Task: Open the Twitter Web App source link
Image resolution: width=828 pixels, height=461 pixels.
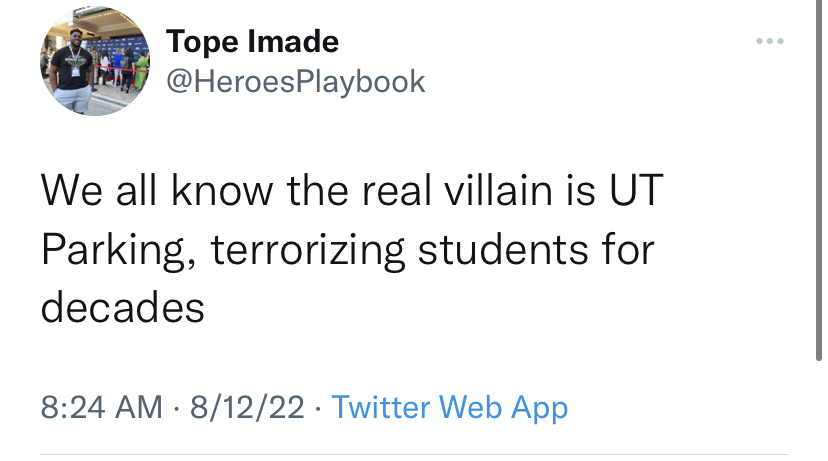Action: 449,407
